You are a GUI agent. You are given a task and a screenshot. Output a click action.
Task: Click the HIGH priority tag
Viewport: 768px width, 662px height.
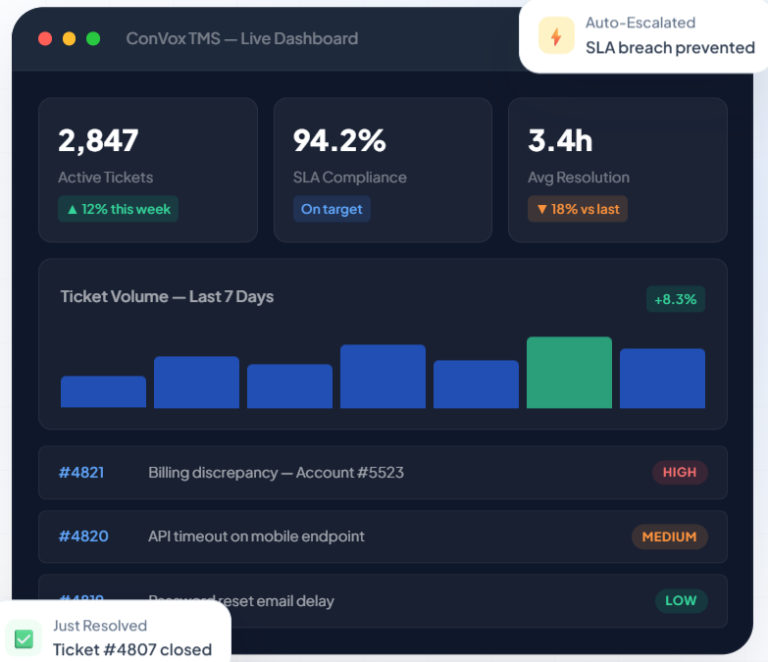[x=680, y=473]
